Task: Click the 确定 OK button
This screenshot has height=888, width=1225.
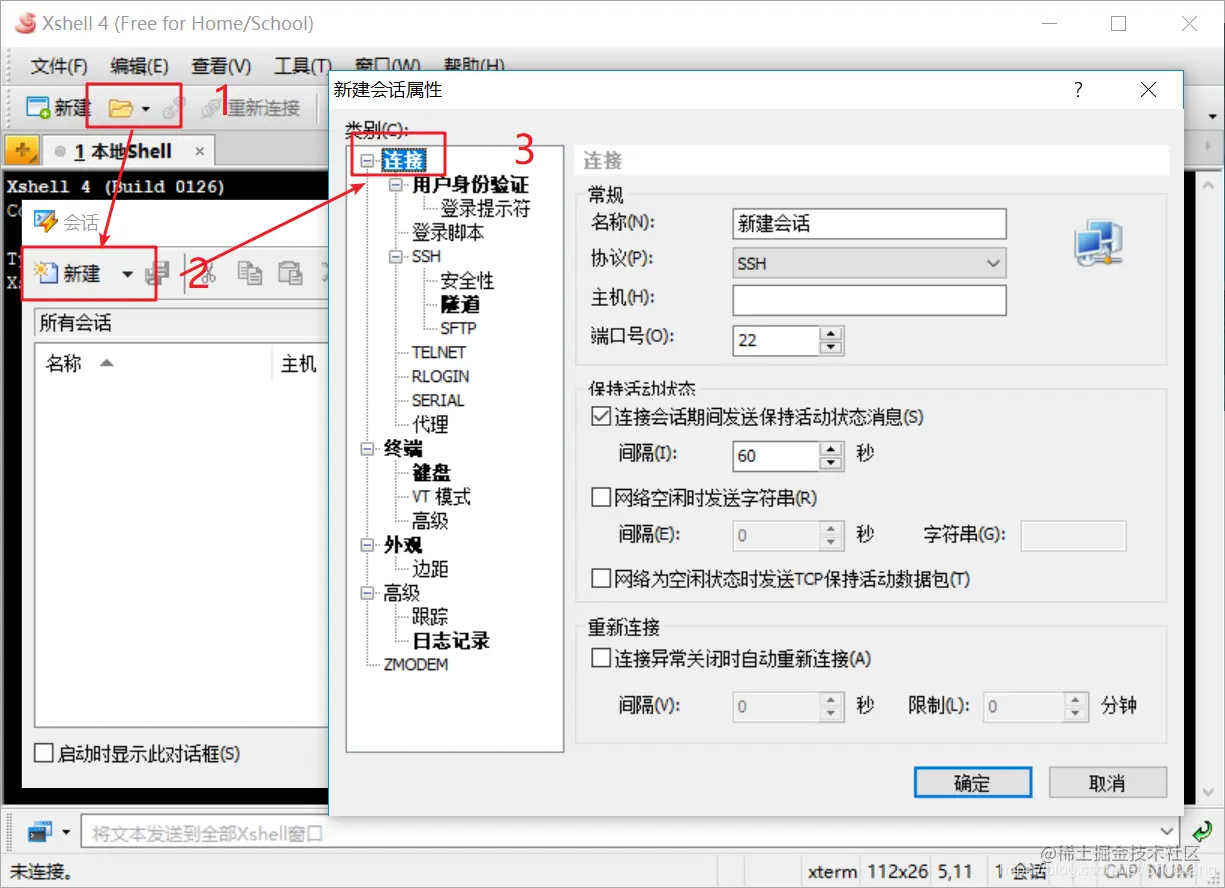Action: [973, 783]
